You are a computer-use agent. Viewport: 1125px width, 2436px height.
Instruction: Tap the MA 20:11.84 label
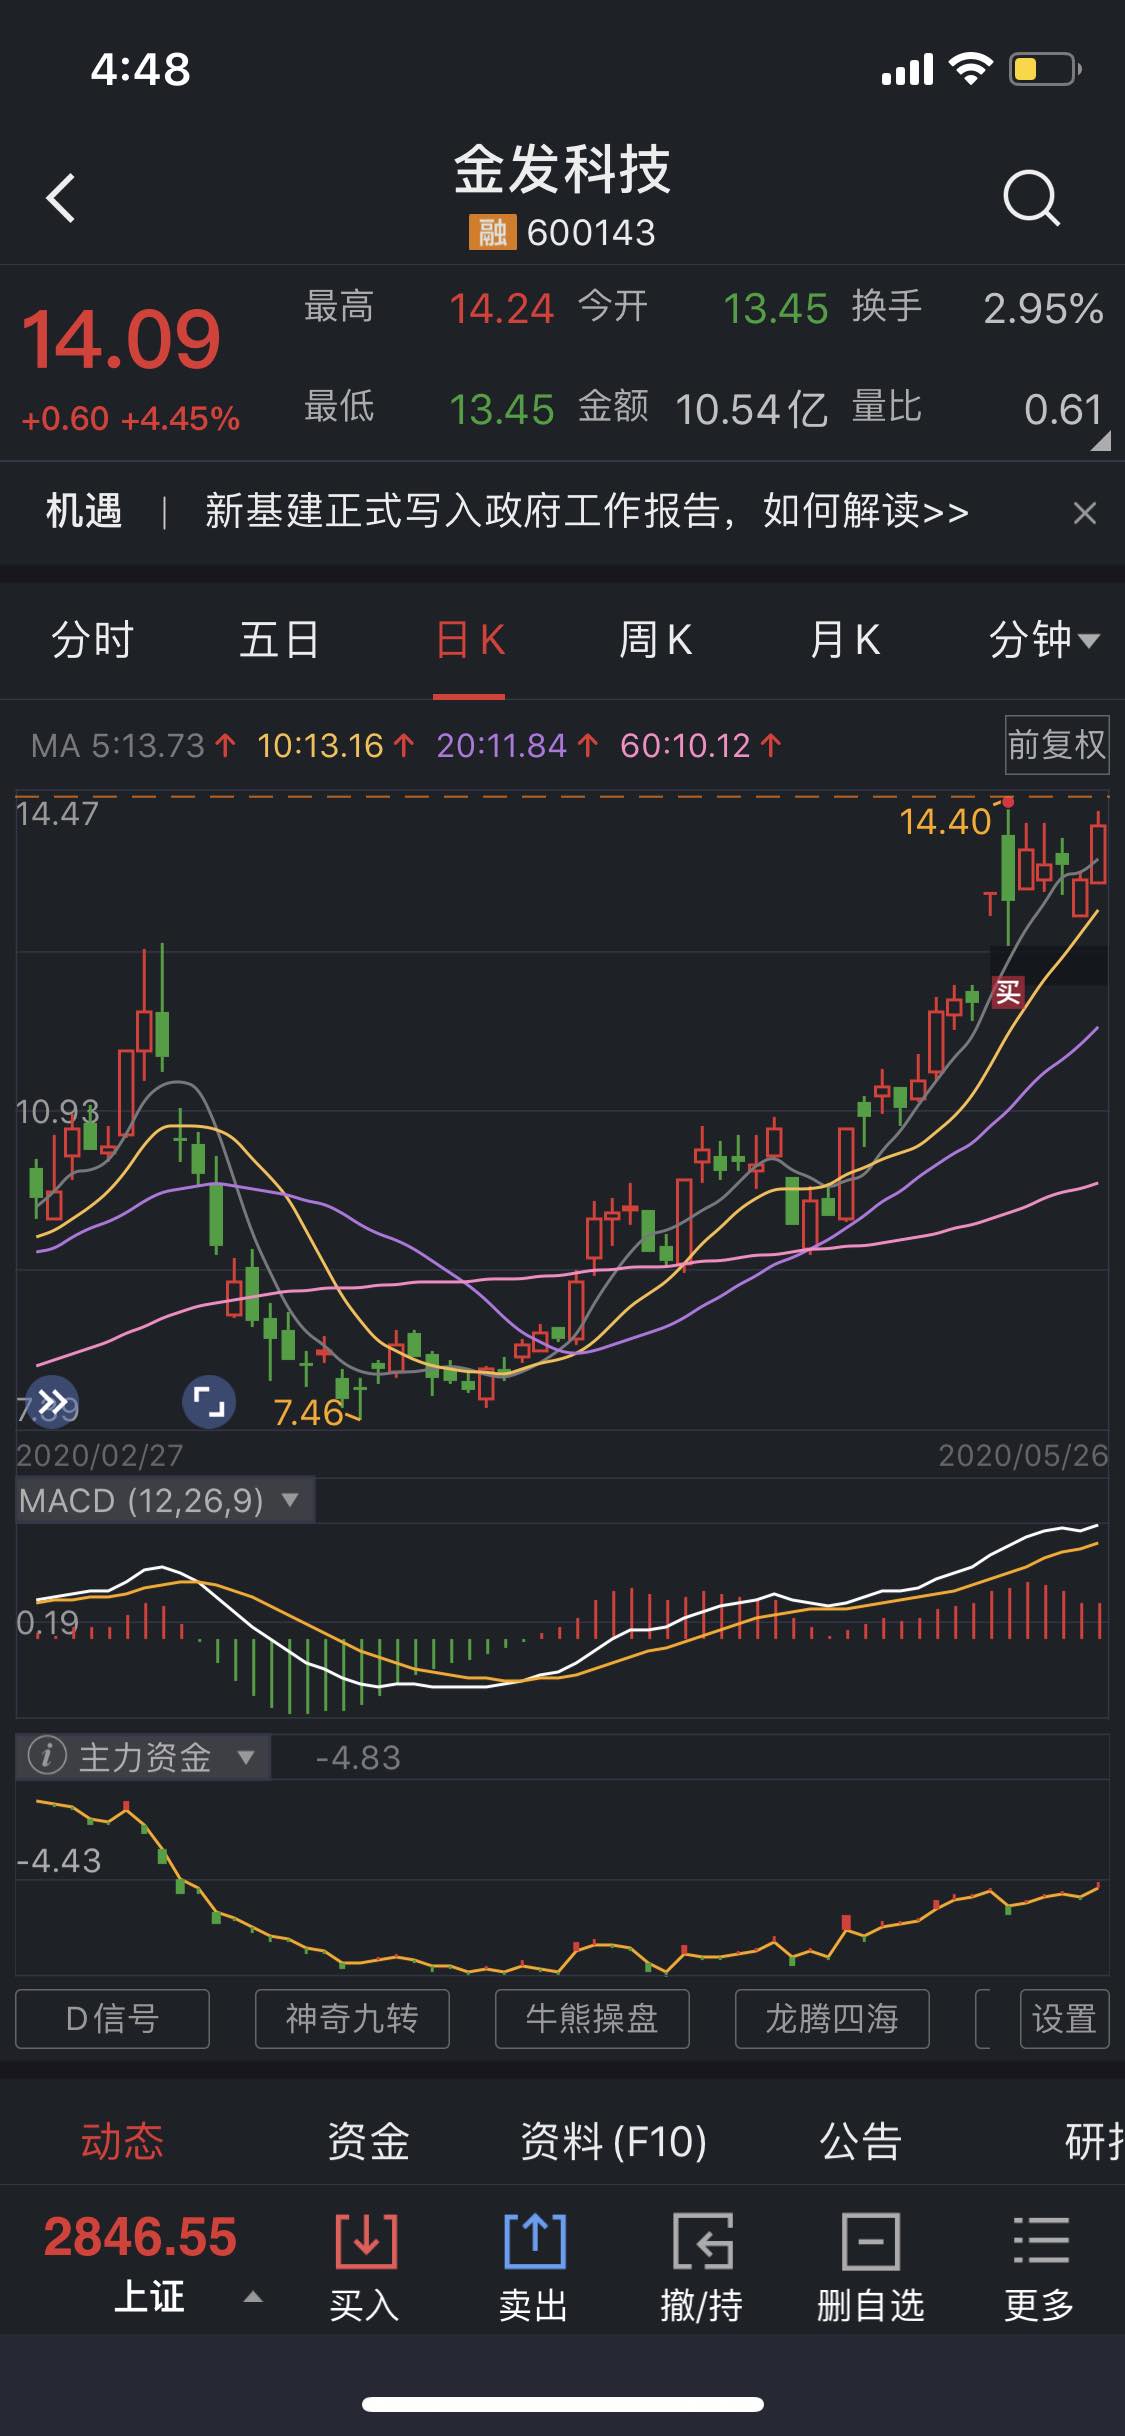tap(517, 745)
